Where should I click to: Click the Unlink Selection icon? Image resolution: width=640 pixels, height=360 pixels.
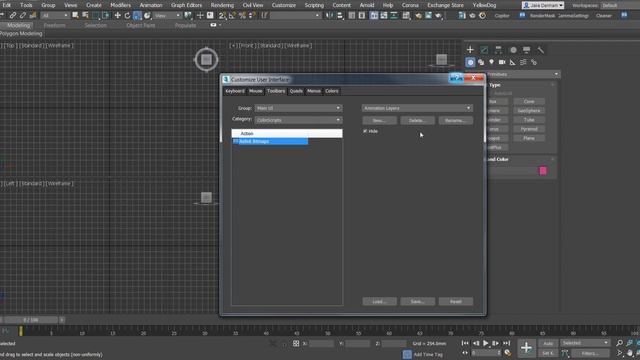coord(22,16)
